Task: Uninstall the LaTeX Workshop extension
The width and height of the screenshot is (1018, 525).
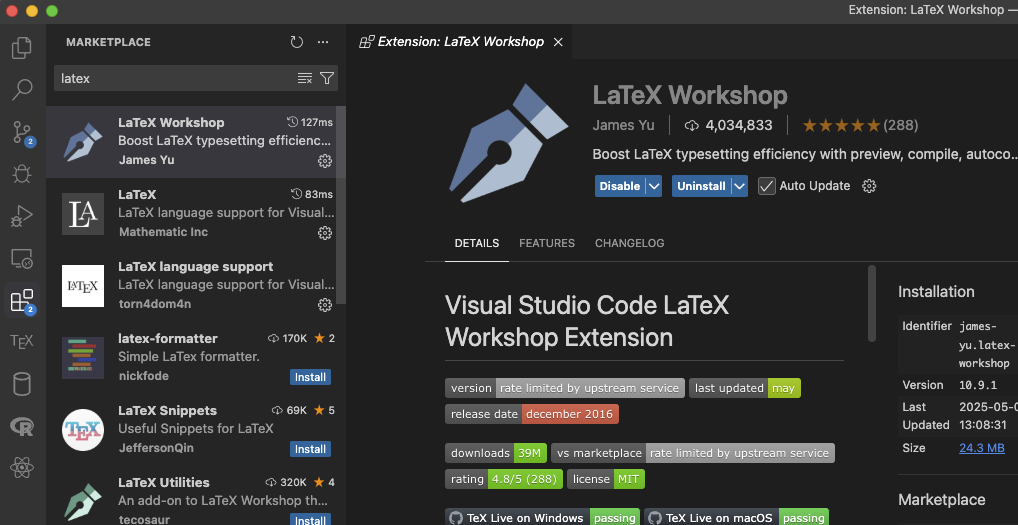Action: tap(701, 186)
